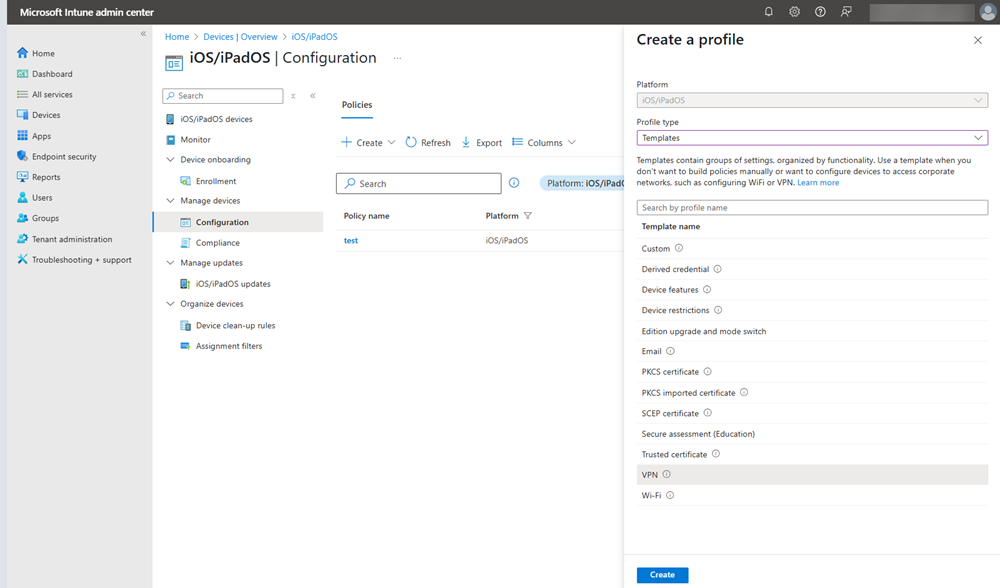Open the Learn more link
This screenshot has height=588, width=1000.
click(x=818, y=183)
